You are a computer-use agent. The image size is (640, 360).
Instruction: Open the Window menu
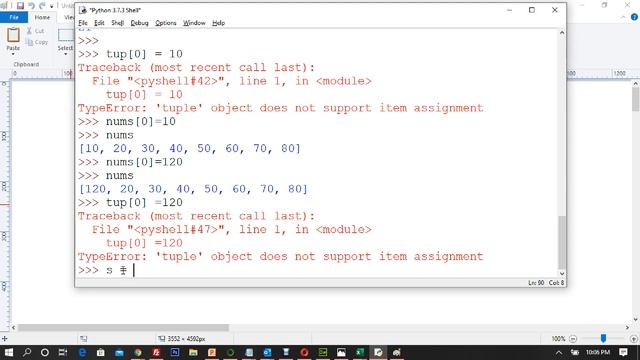coord(194,23)
